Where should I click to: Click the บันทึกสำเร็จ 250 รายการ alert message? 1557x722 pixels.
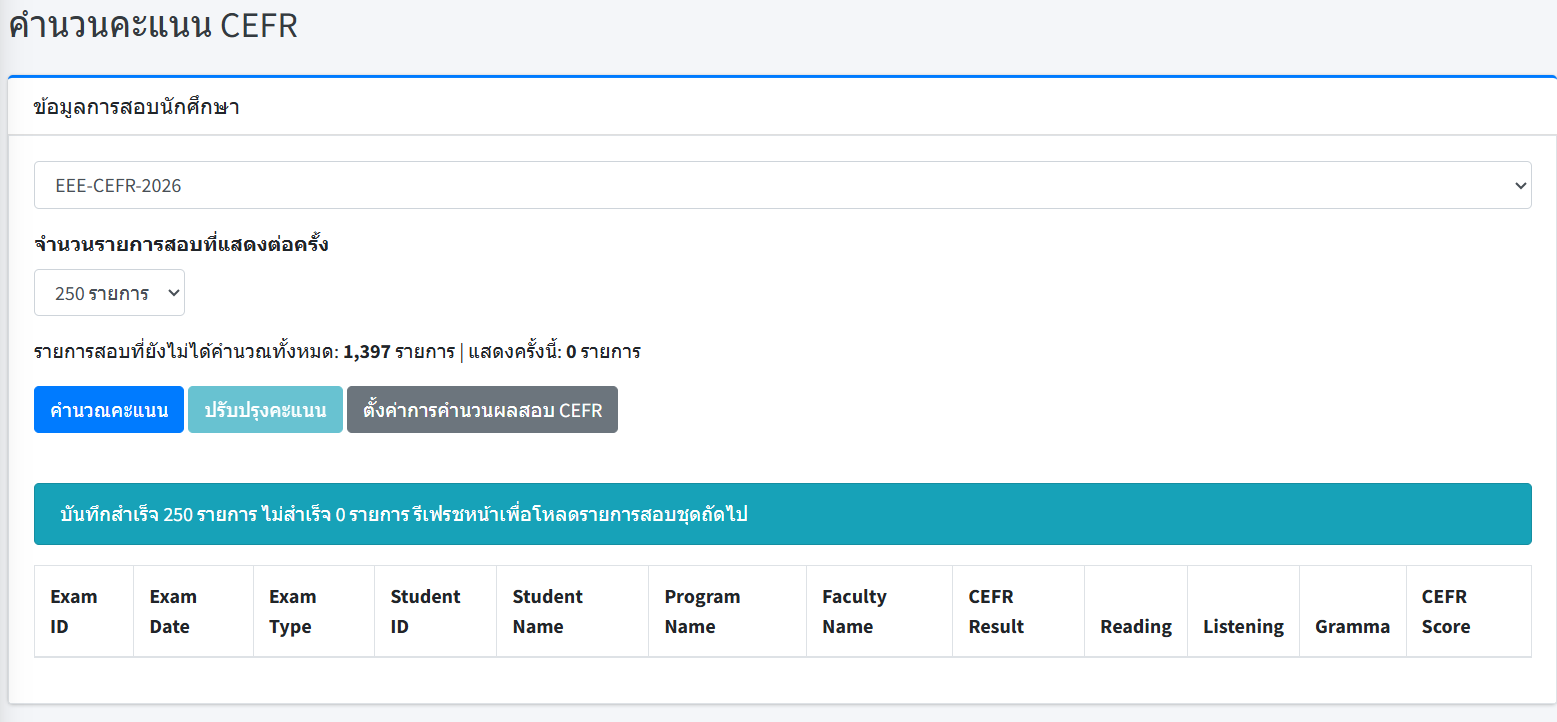(x=782, y=514)
